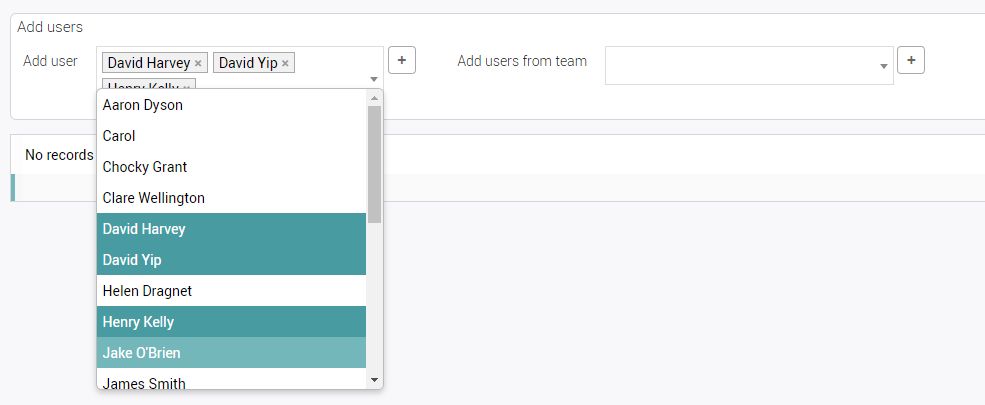
Task: Collapse the Add user dropdown arrow
Action: 374,79
